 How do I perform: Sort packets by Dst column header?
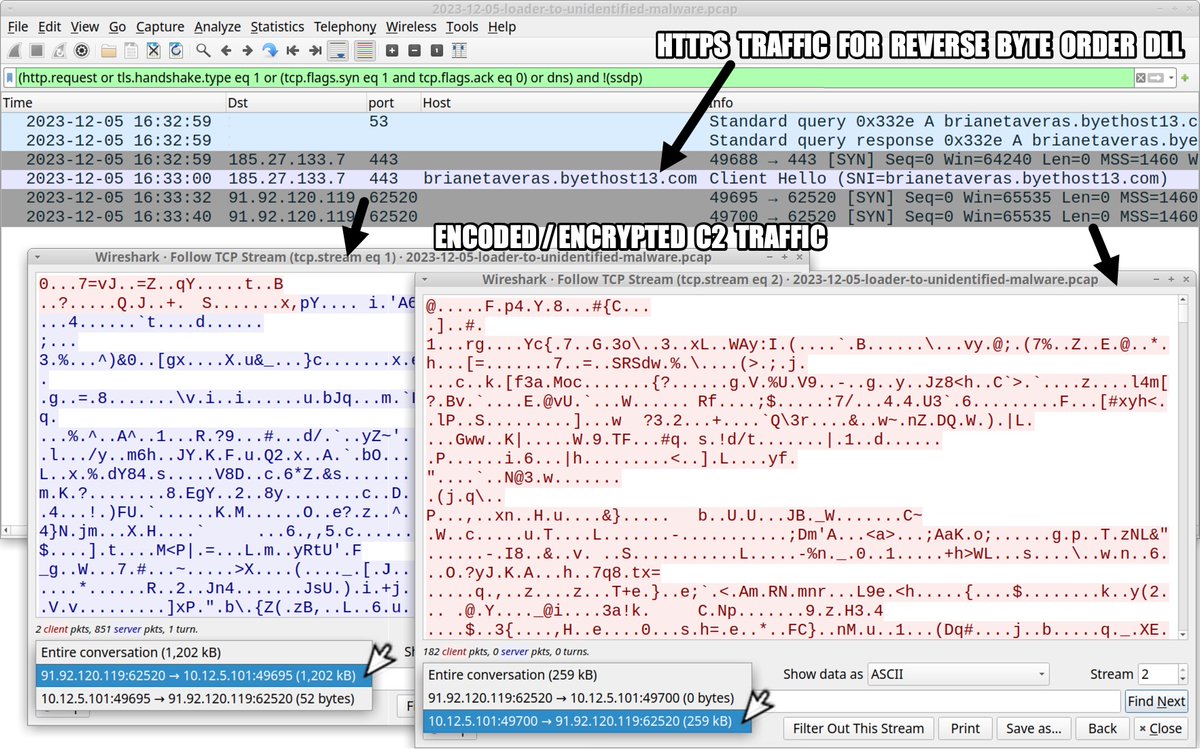pos(294,102)
